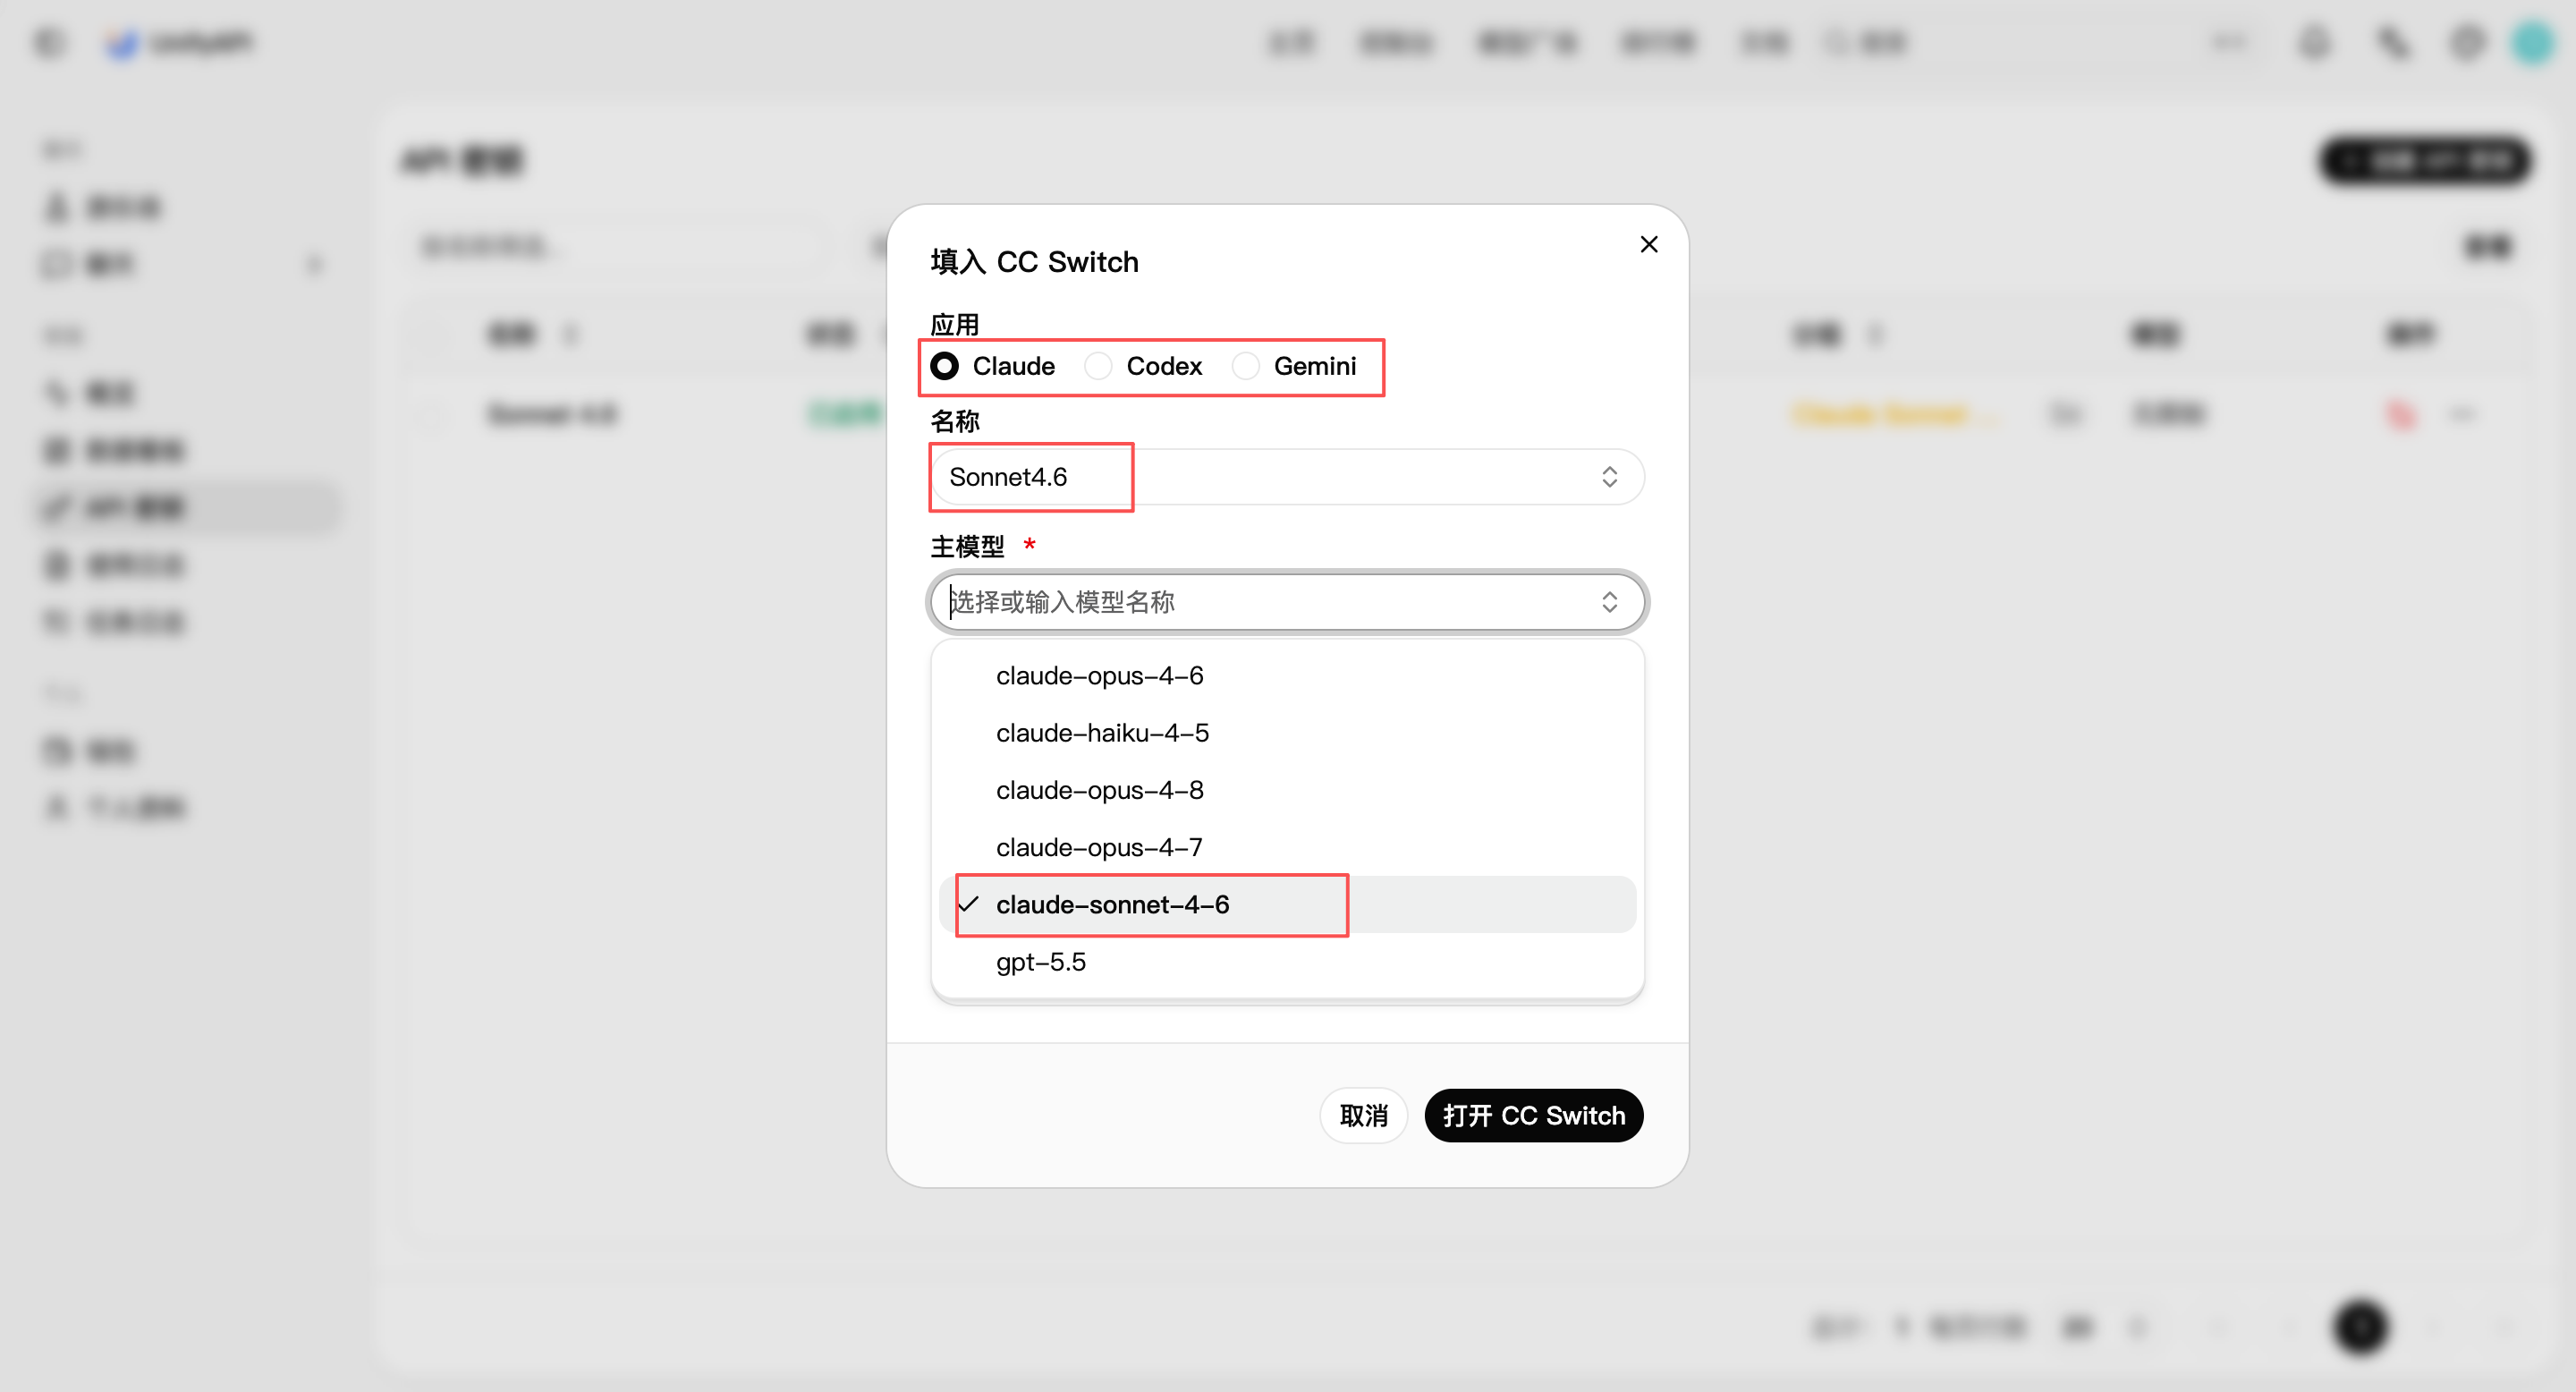The width and height of the screenshot is (2576, 1392).
Task: Choose claude-sonnet-4-6 from the list
Action: click(x=1287, y=905)
